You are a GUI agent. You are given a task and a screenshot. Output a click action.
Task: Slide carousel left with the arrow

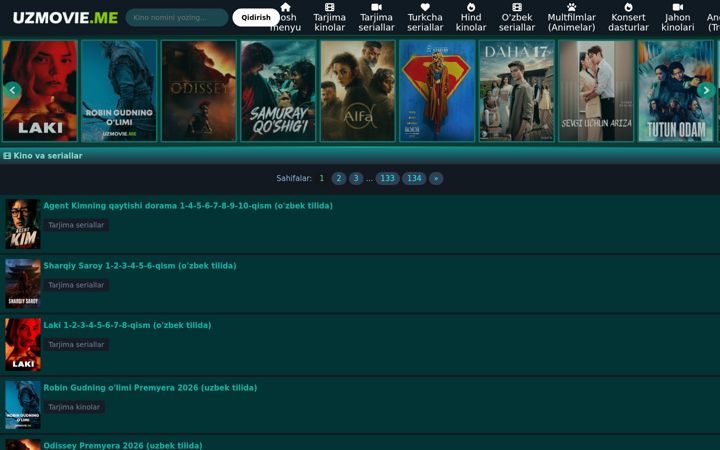tap(12, 90)
